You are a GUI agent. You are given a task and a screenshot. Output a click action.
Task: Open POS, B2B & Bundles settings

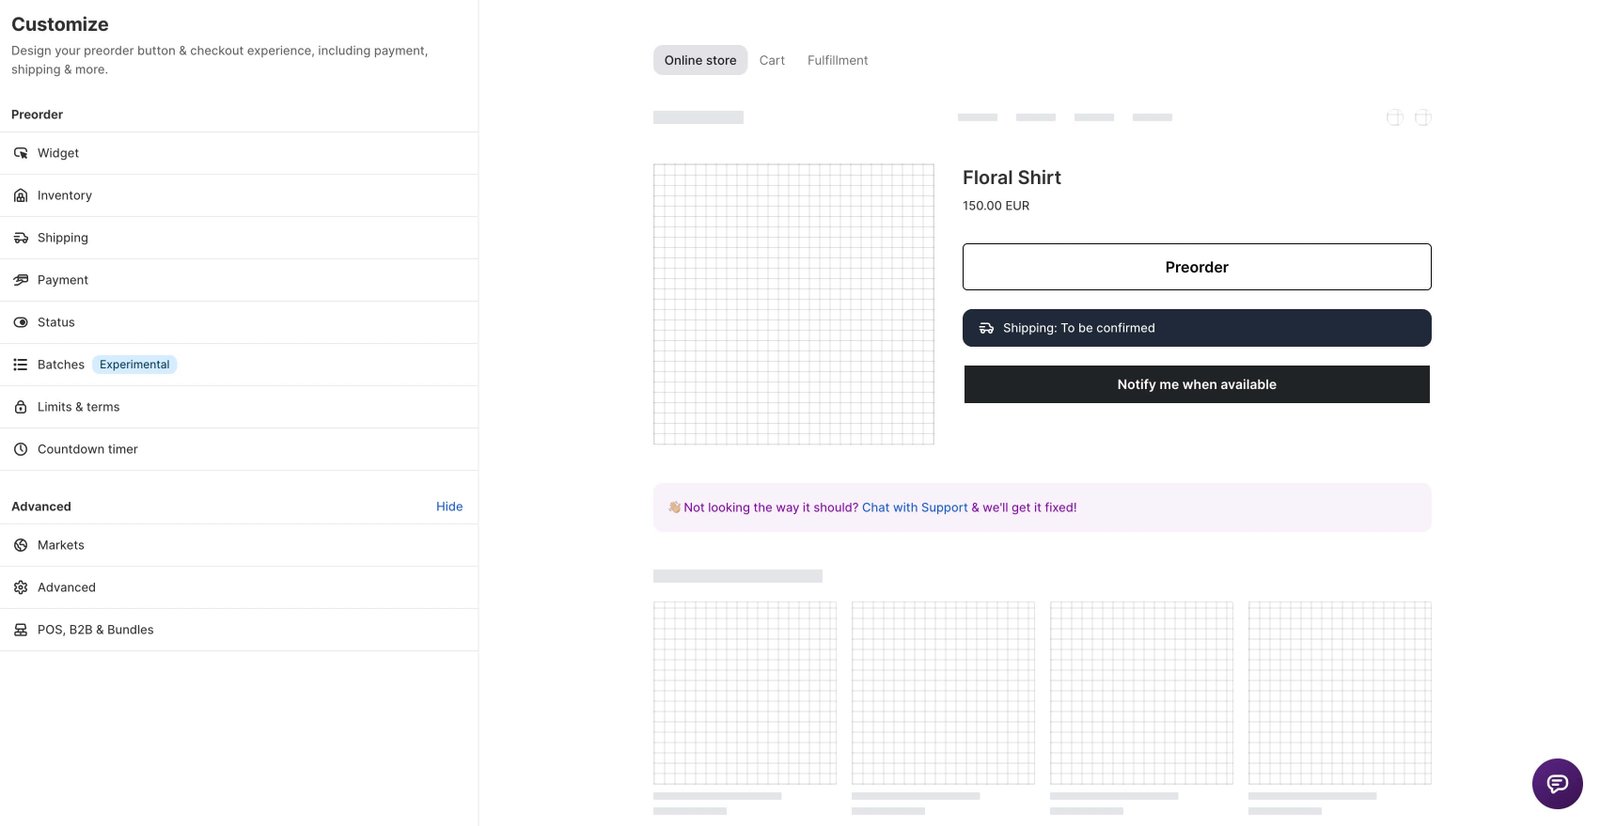coord(239,630)
